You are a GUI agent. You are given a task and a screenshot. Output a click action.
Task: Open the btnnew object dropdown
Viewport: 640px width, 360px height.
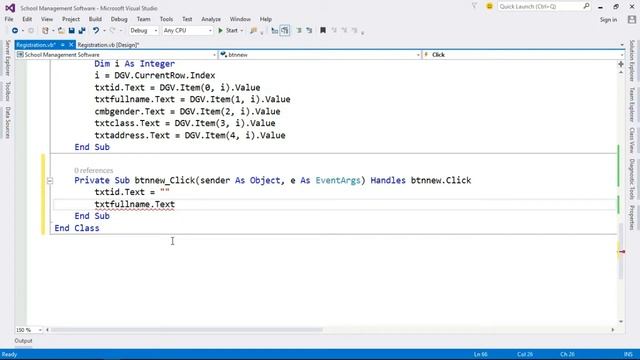click(x=320, y=55)
